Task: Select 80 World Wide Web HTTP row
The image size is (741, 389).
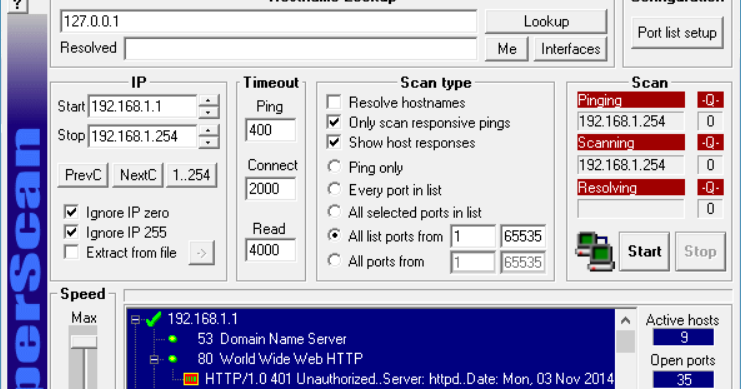Action: point(280,359)
